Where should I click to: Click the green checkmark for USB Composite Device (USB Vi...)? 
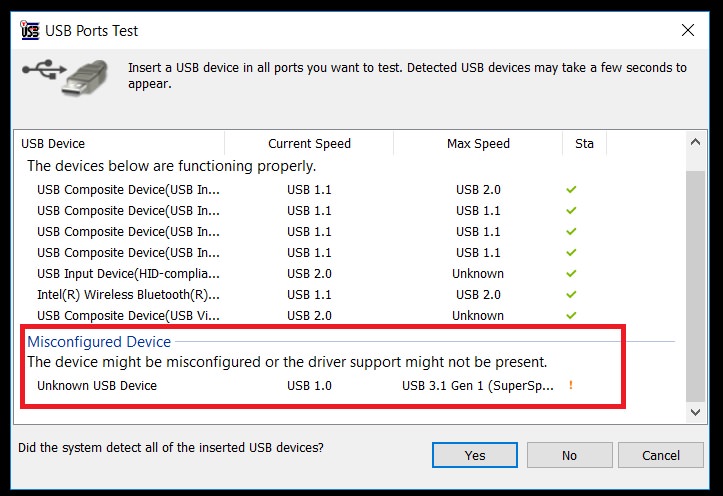(571, 315)
